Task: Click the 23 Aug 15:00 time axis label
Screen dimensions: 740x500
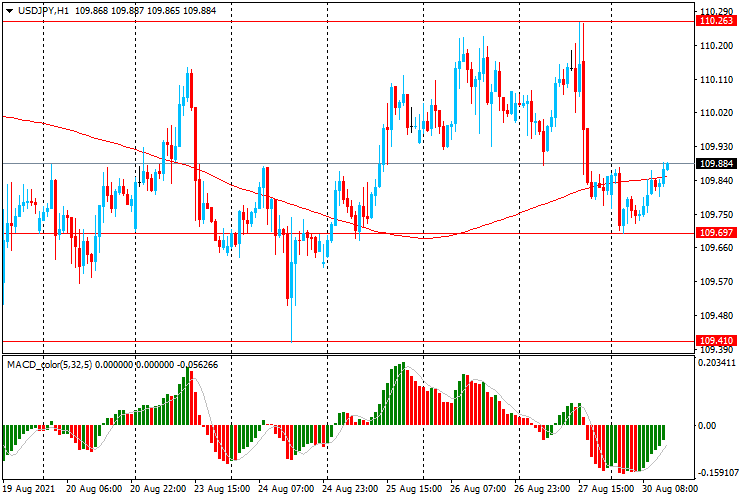Action: (x=222, y=489)
